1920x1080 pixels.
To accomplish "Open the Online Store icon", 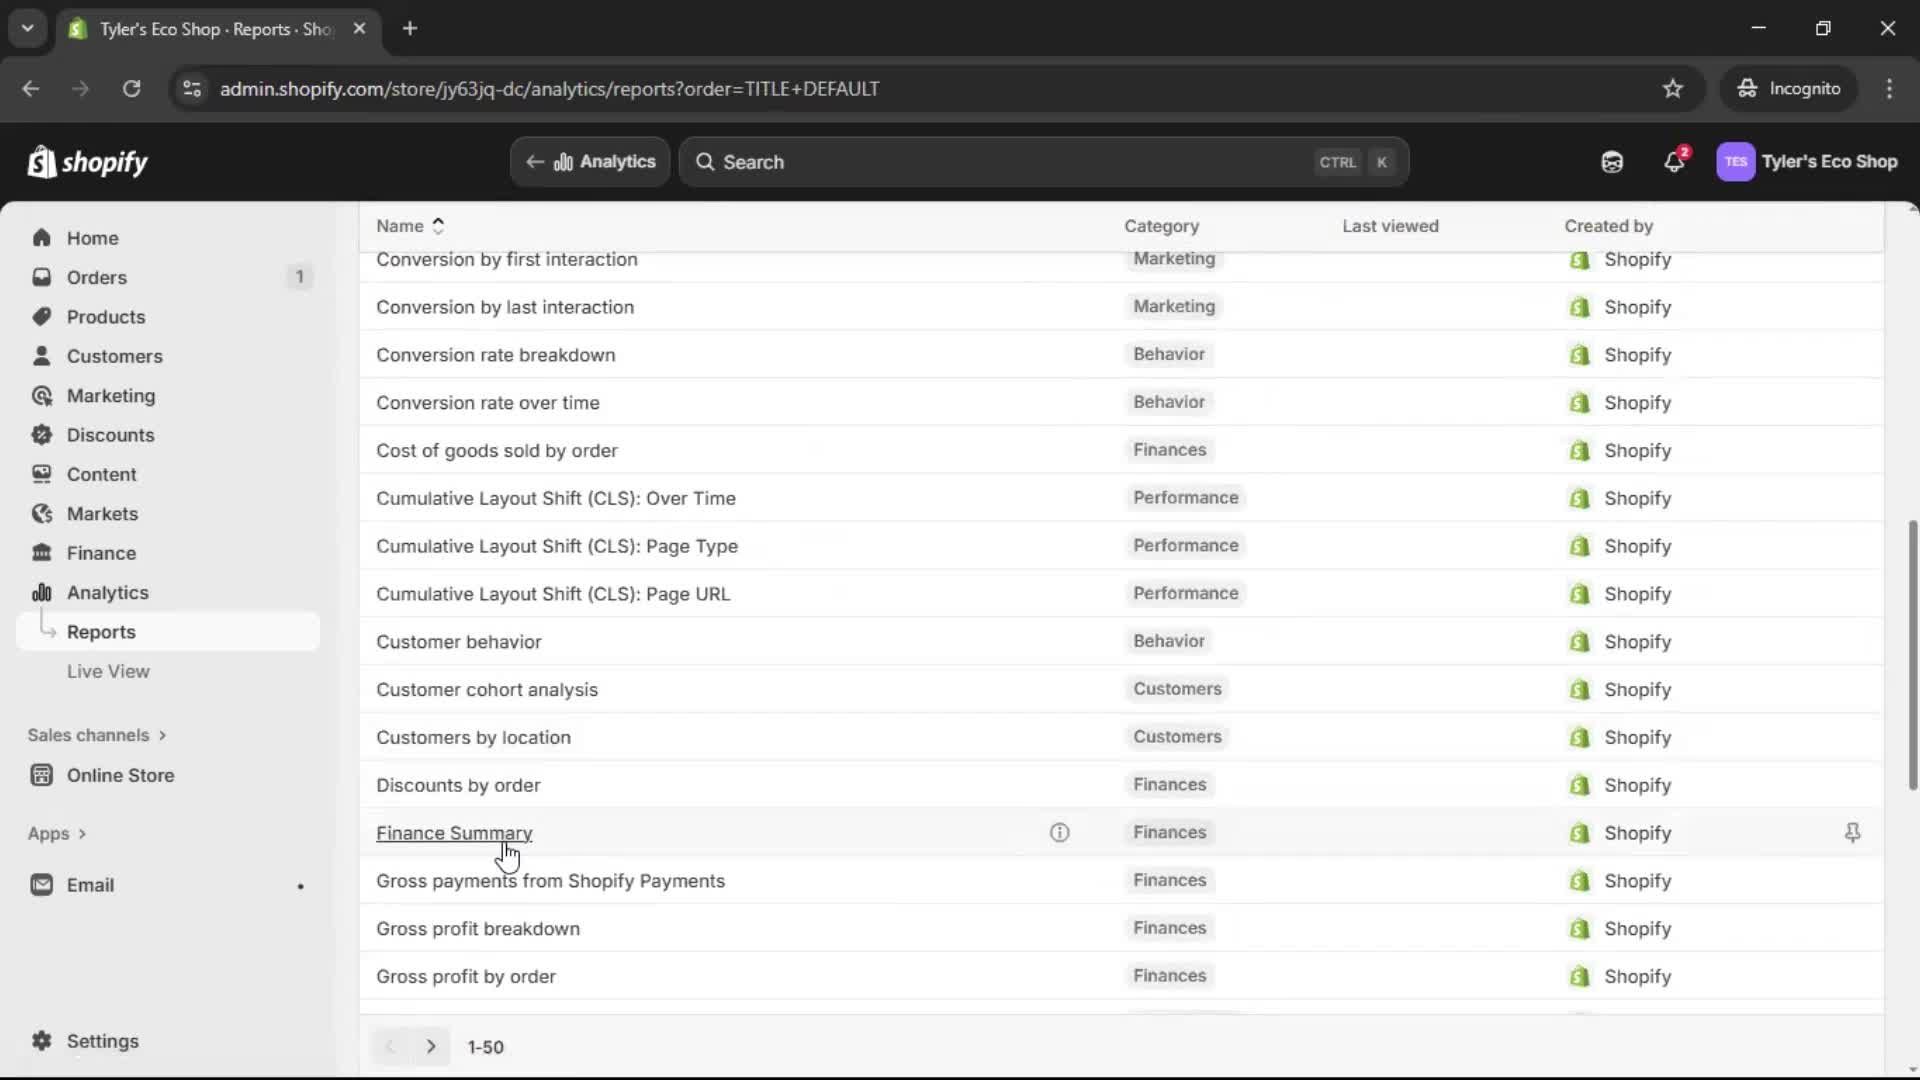I will coord(41,774).
